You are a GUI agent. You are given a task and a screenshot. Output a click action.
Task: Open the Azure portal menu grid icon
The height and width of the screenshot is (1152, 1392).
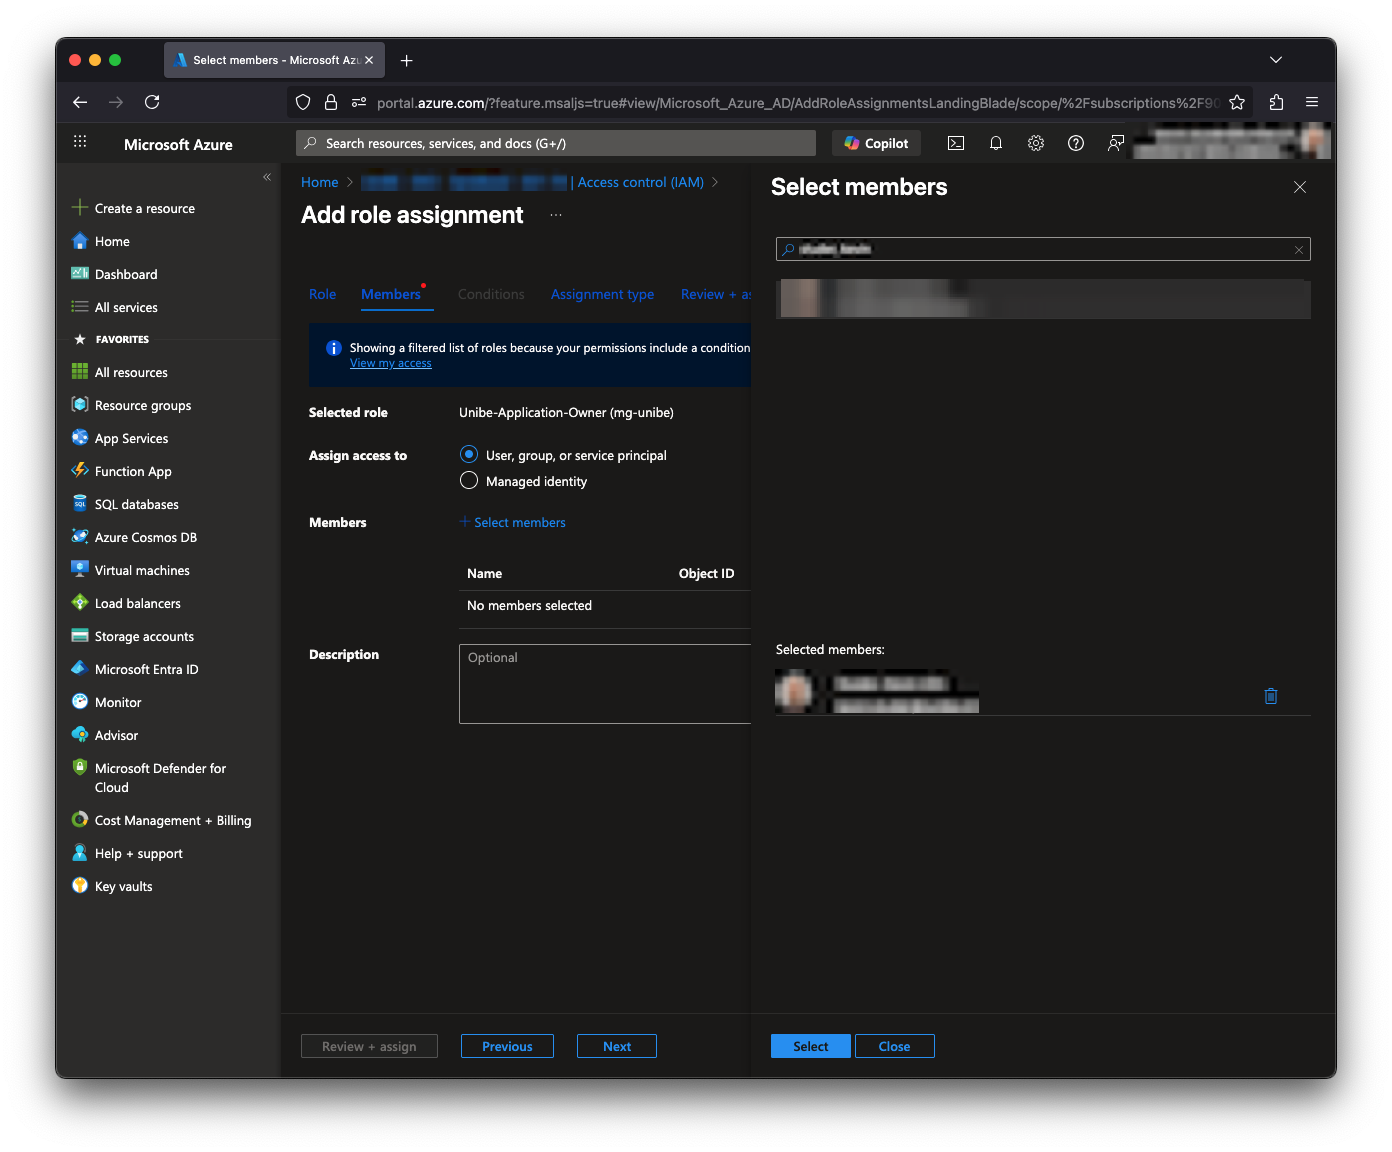(80, 143)
